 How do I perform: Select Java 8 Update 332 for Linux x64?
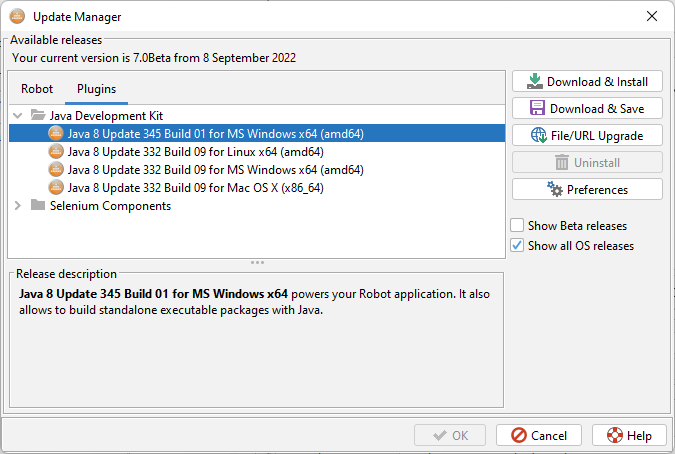[195, 152]
